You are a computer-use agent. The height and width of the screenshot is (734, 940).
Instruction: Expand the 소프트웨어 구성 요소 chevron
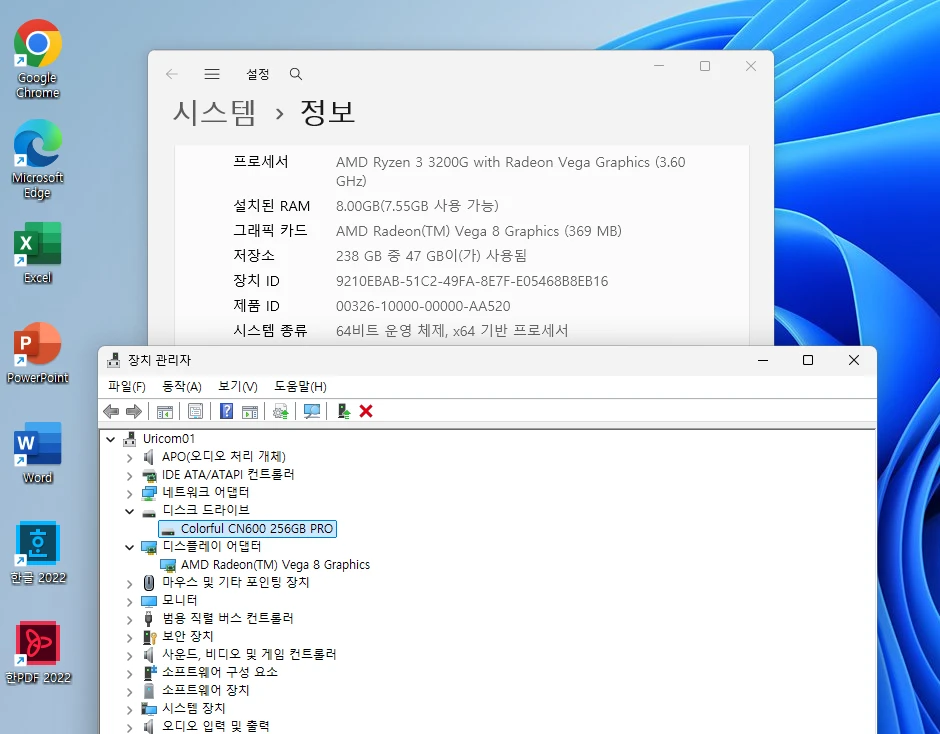coord(129,673)
